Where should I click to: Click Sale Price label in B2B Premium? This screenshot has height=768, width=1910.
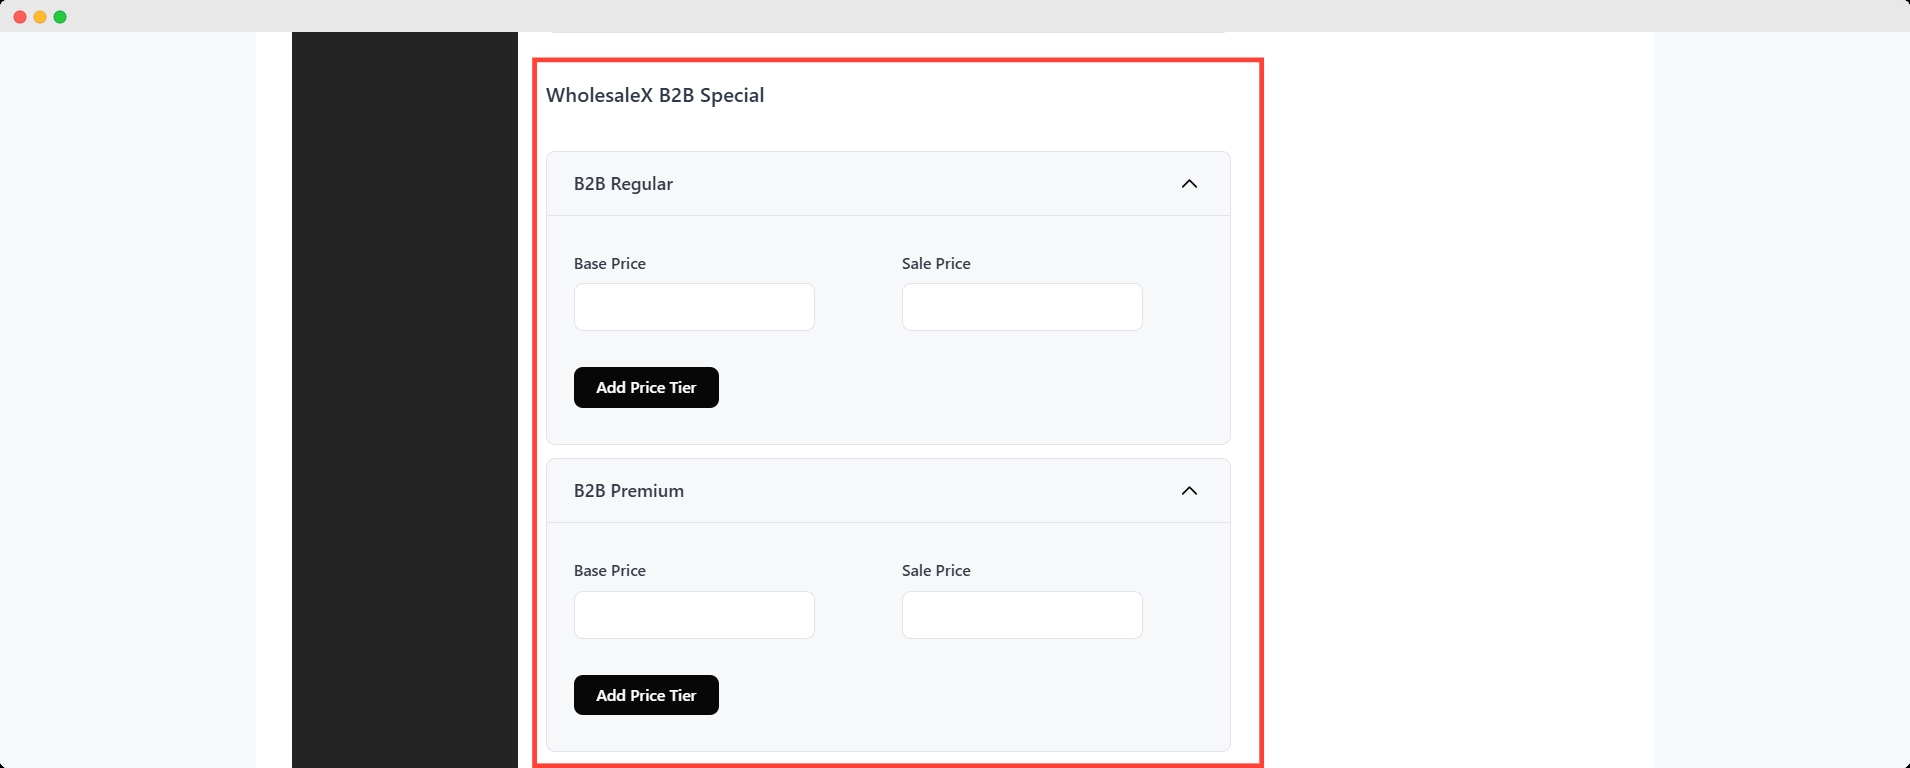point(936,571)
